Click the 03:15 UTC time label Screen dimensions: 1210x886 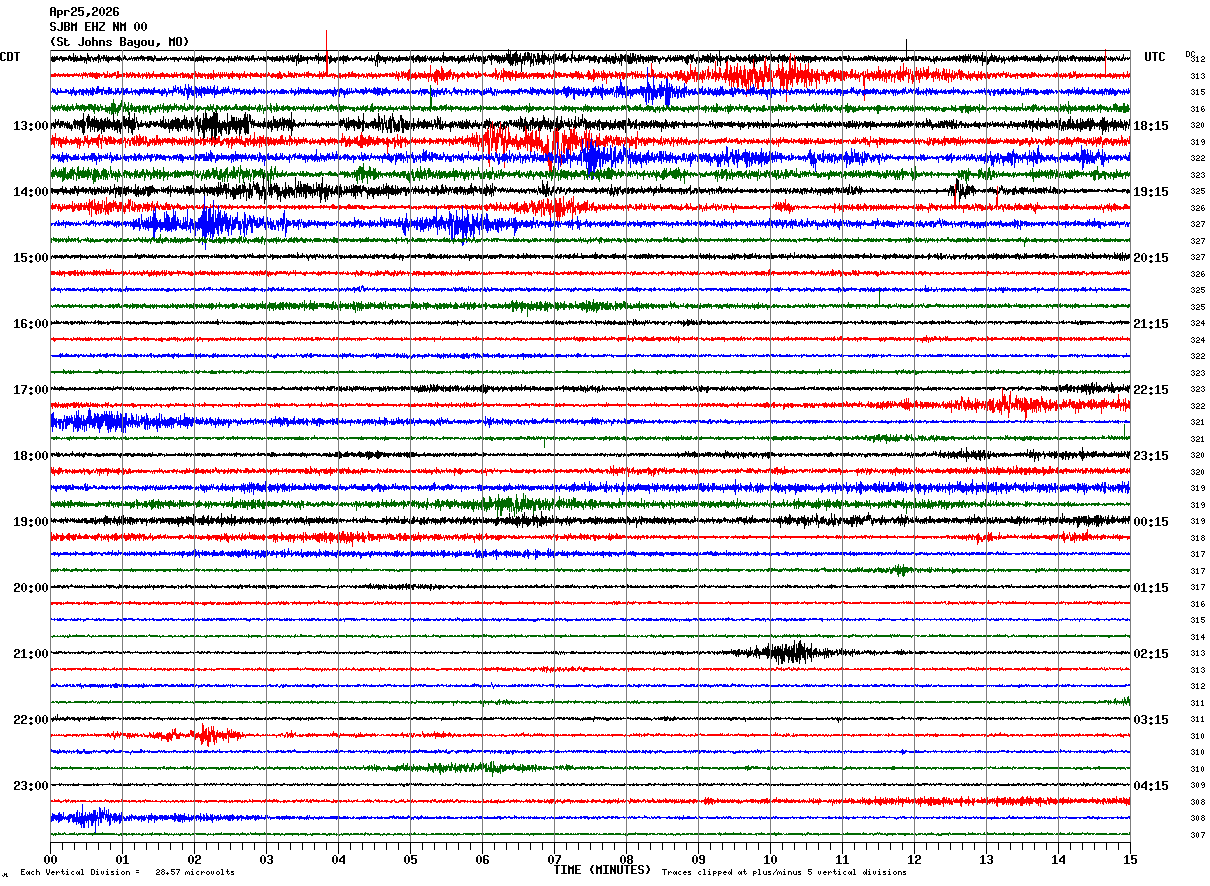pyautogui.click(x=1151, y=720)
